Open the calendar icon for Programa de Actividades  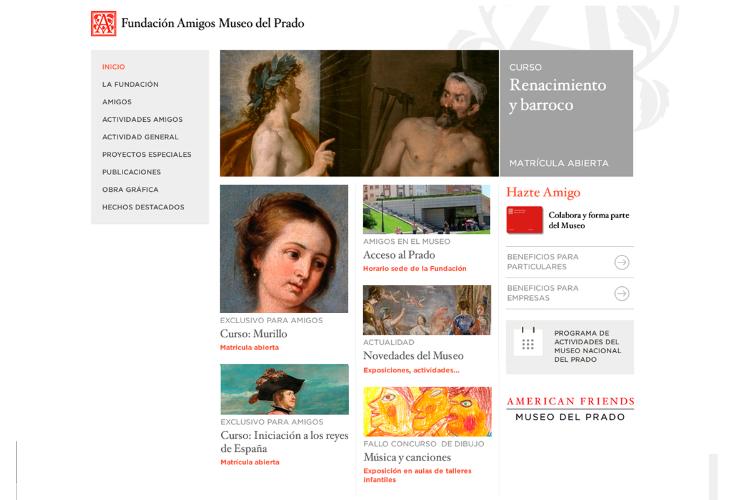[x=528, y=342]
